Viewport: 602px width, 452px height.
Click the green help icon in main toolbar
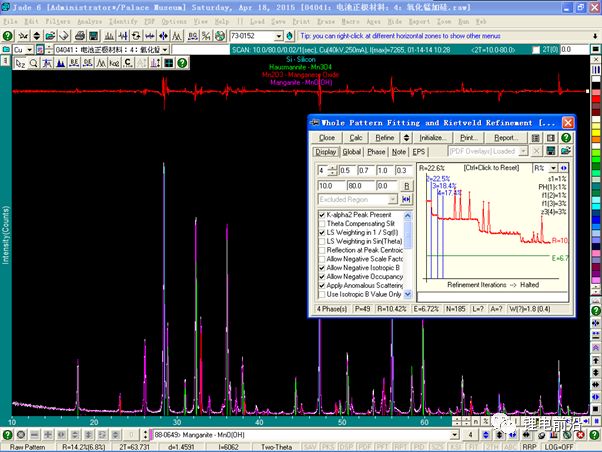point(8,36)
